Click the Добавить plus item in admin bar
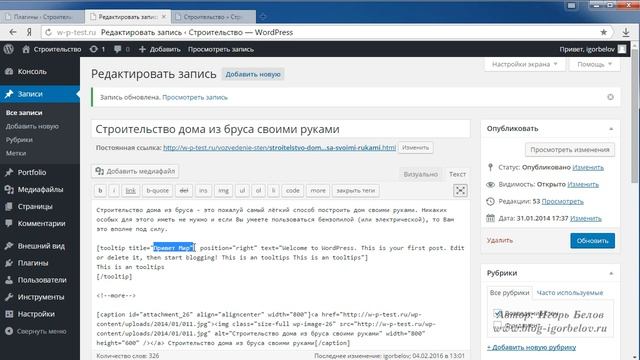Image resolution: width=640 pixels, height=360 pixels. (x=159, y=49)
